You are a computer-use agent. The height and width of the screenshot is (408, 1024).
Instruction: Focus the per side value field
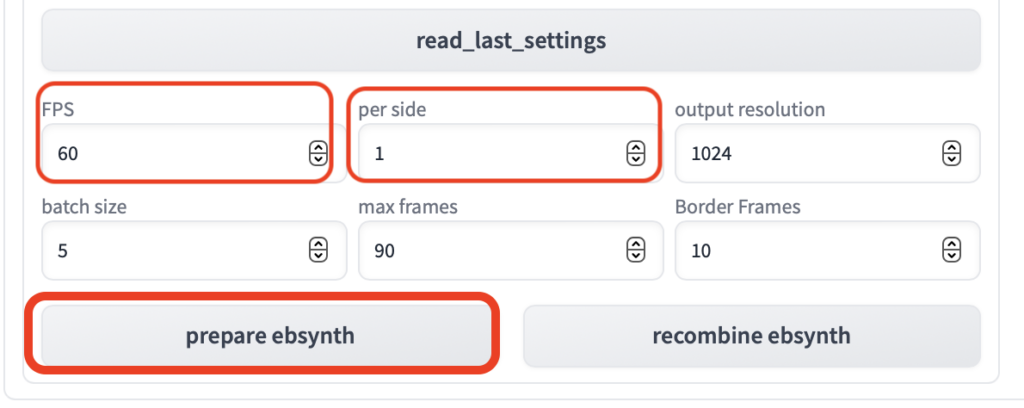point(490,153)
